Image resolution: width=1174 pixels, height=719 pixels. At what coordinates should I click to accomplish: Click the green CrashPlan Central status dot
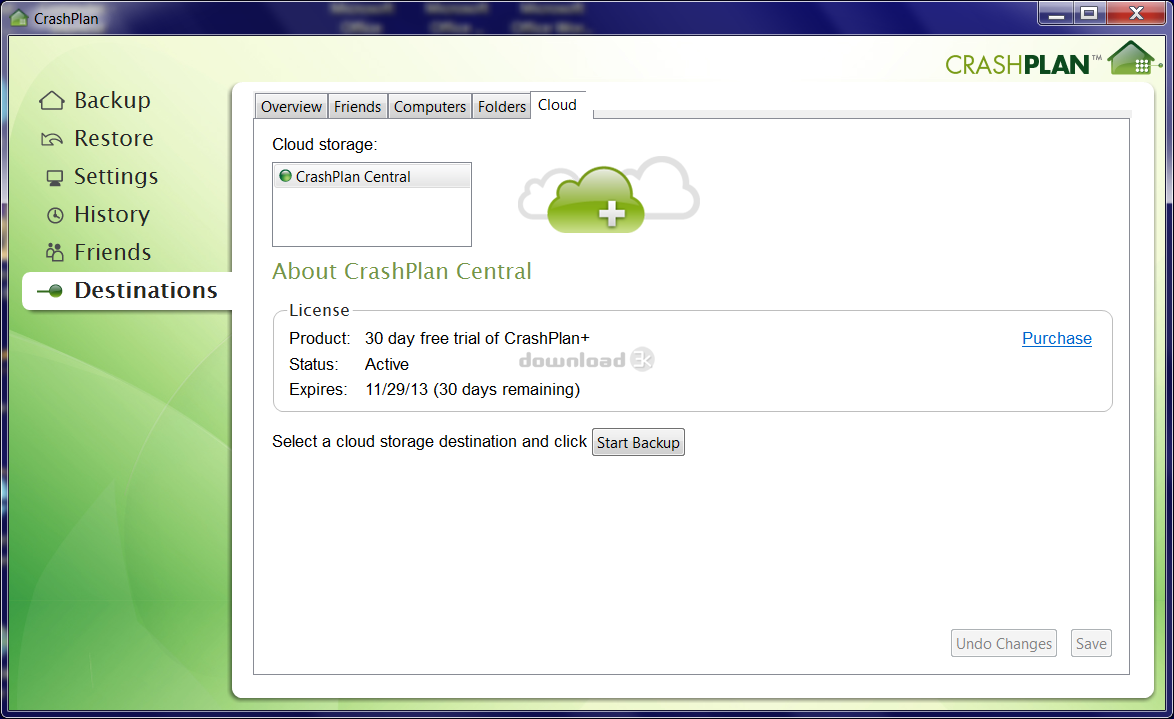tap(285, 177)
